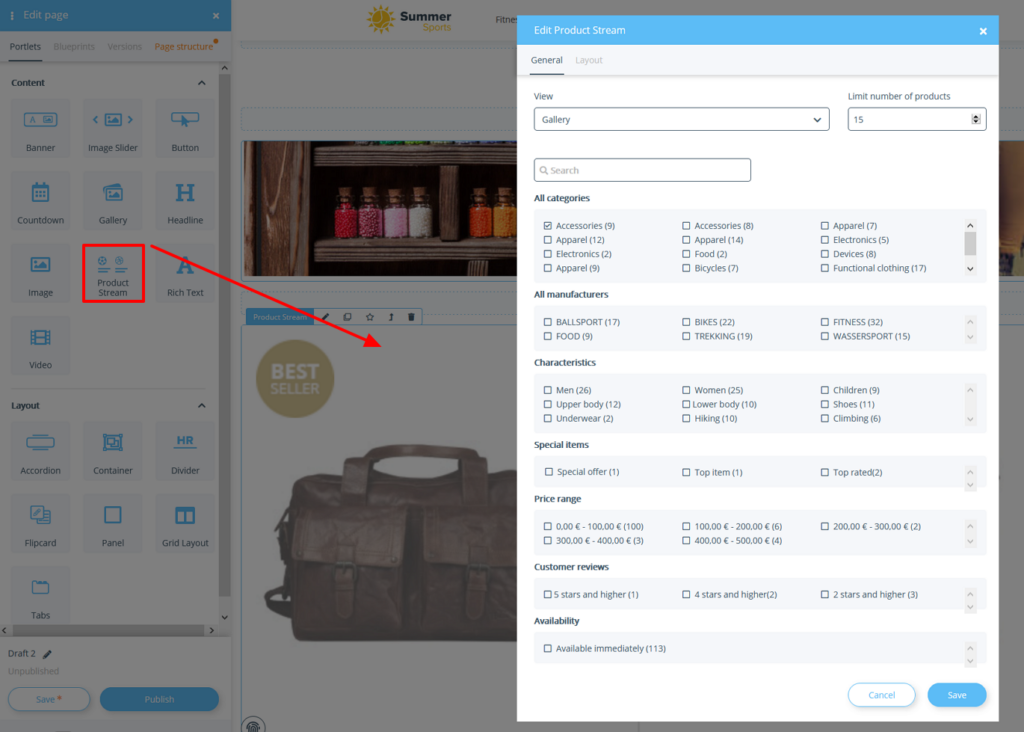Collapse the Layout portlets section
Image resolution: width=1024 pixels, height=732 pixels.
point(204,405)
